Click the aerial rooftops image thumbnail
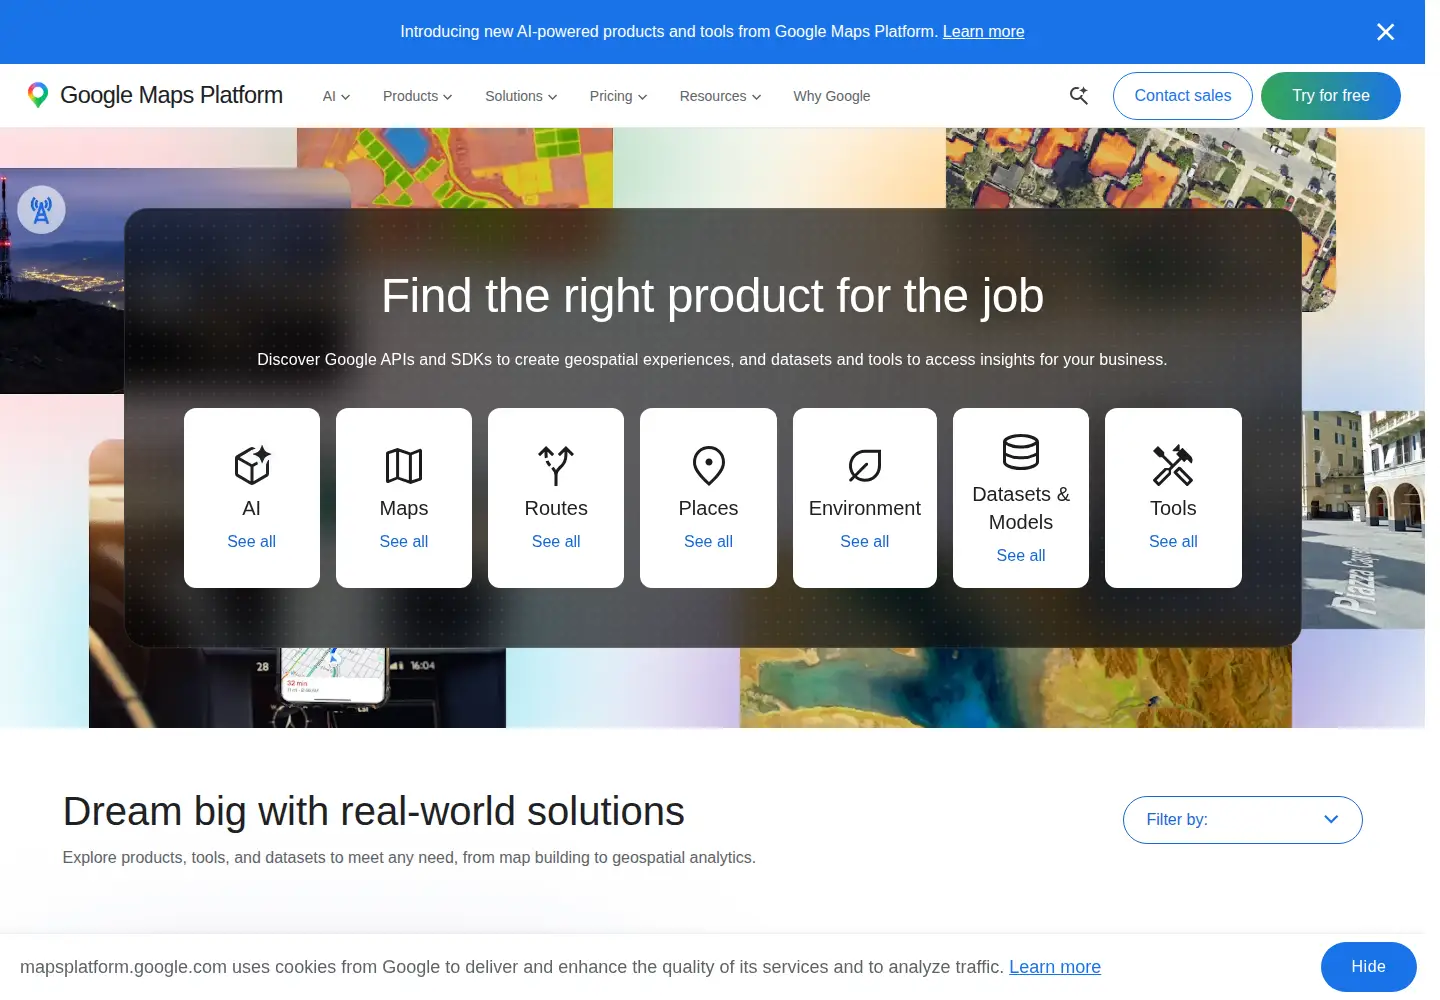The width and height of the screenshot is (1440, 1000). click(1141, 168)
